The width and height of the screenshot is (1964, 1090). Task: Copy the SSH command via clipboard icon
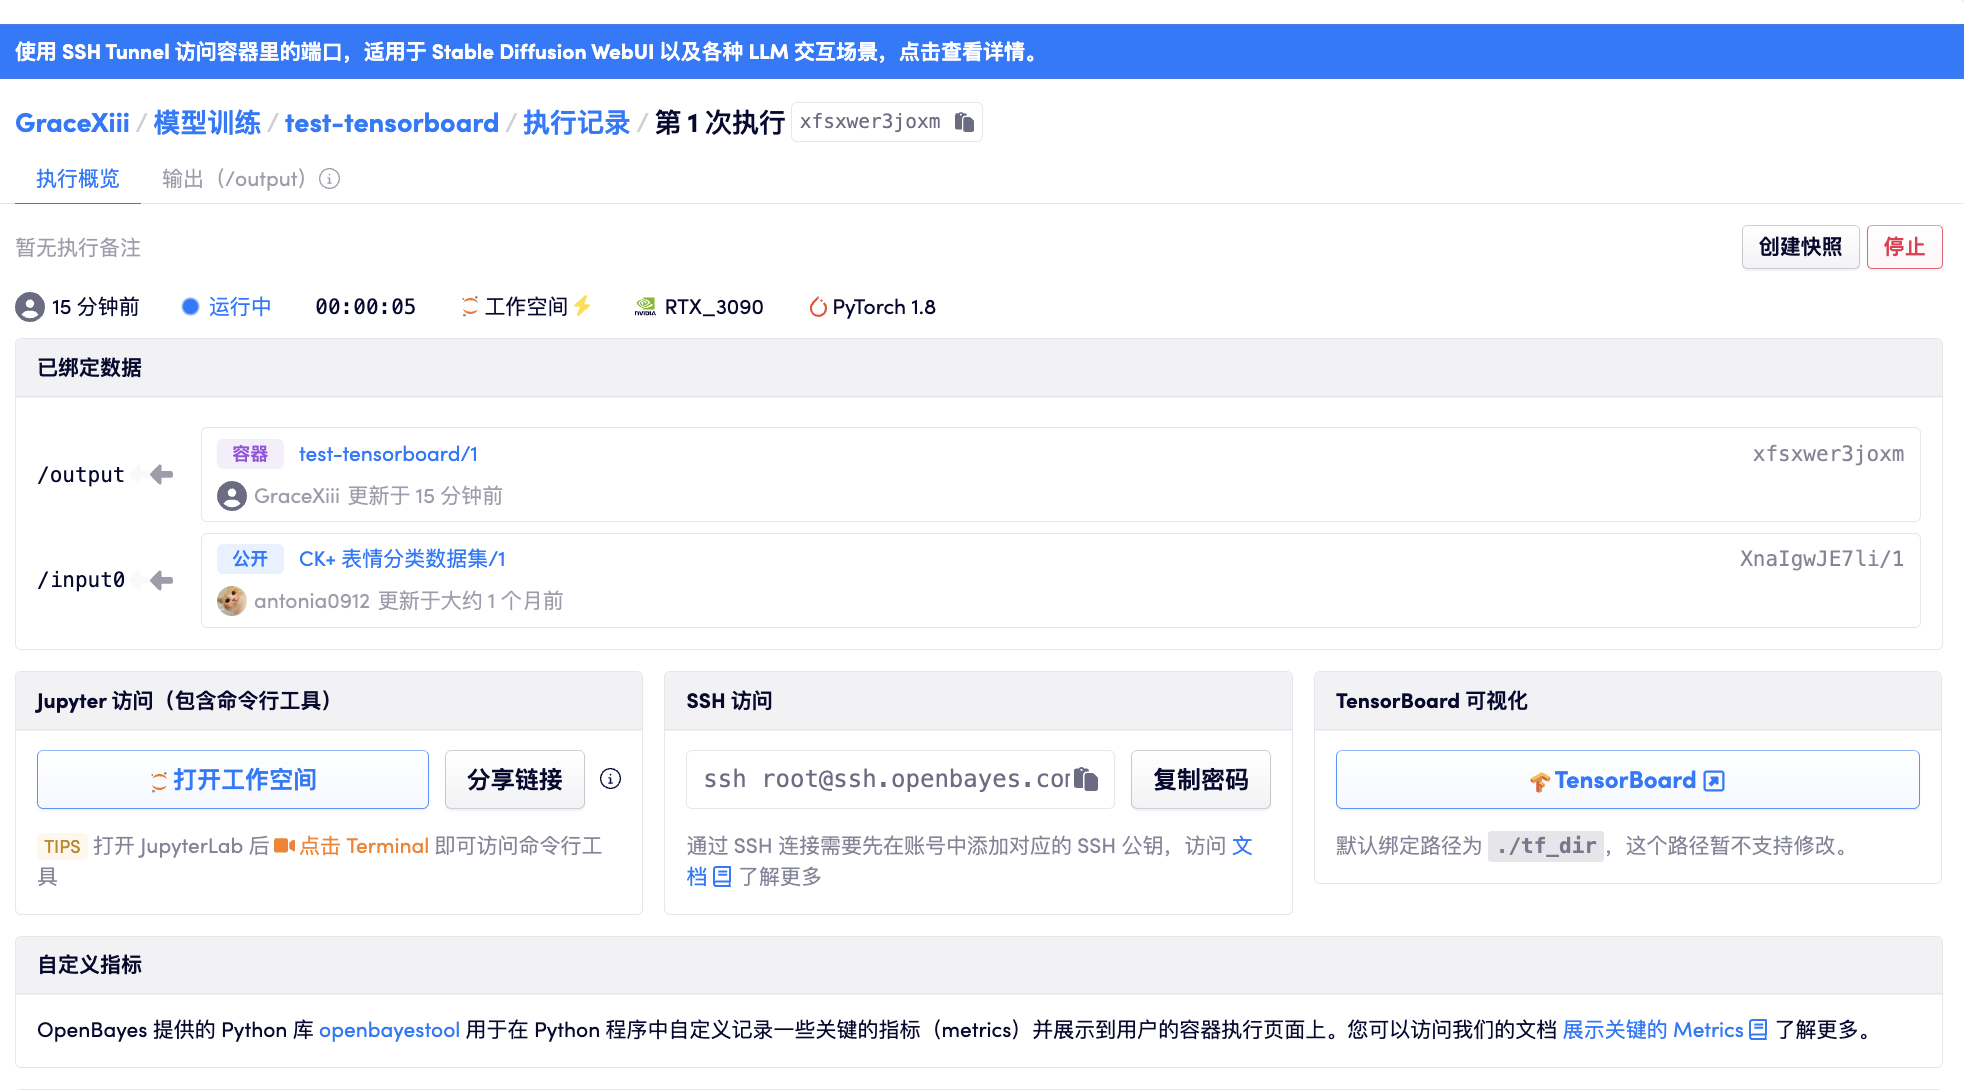click(x=1086, y=779)
